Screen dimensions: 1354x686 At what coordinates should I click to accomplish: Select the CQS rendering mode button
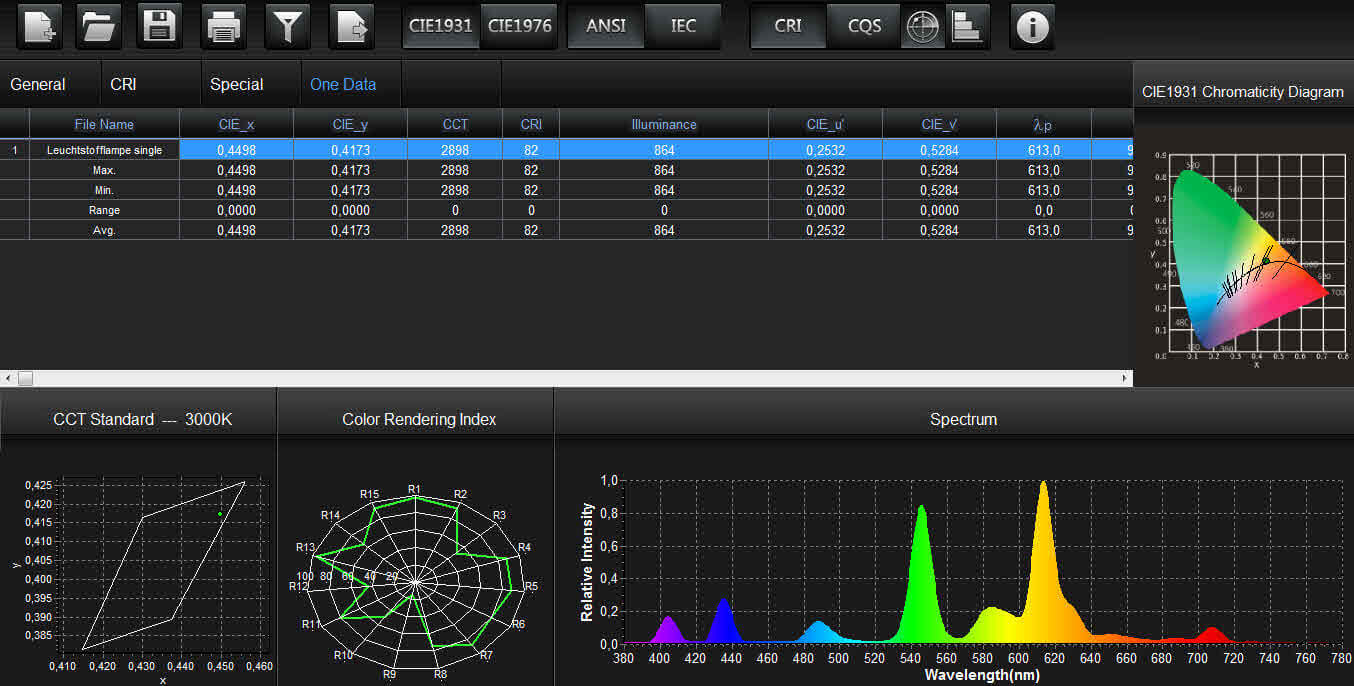coord(865,27)
